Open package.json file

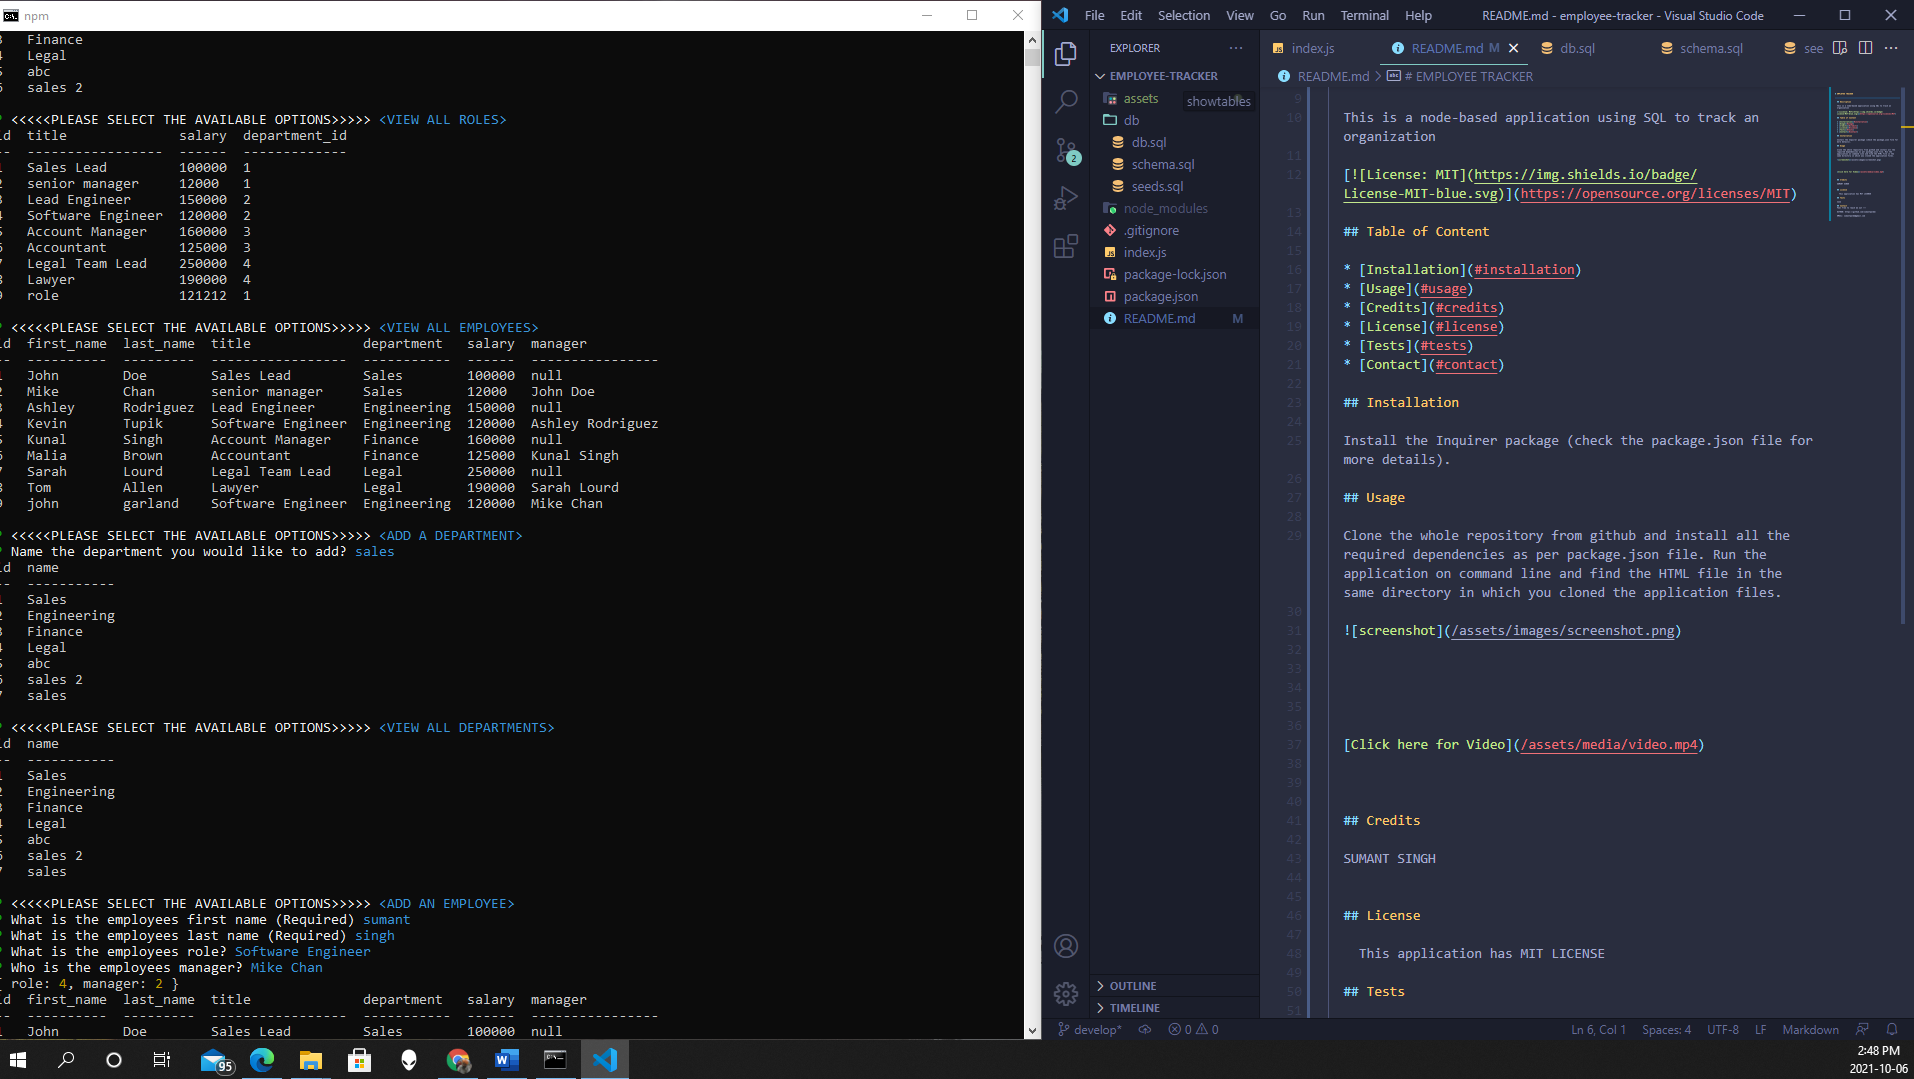click(x=1160, y=296)
